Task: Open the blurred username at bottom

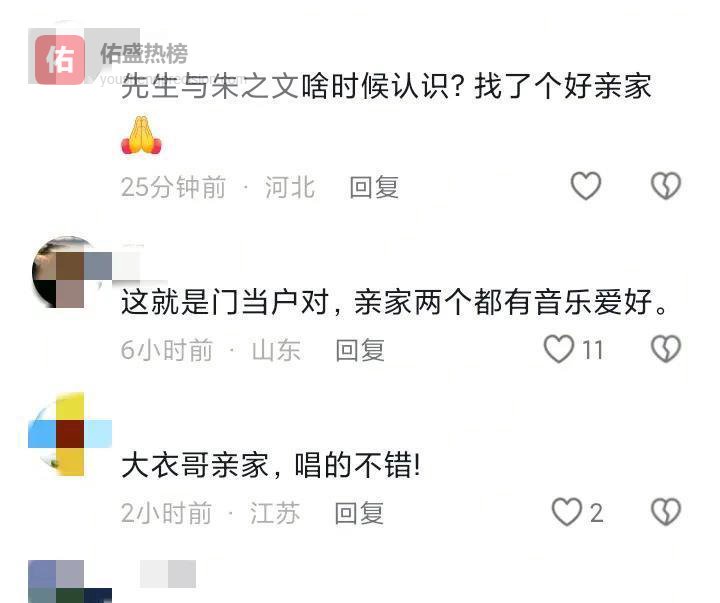Action: 168,574
